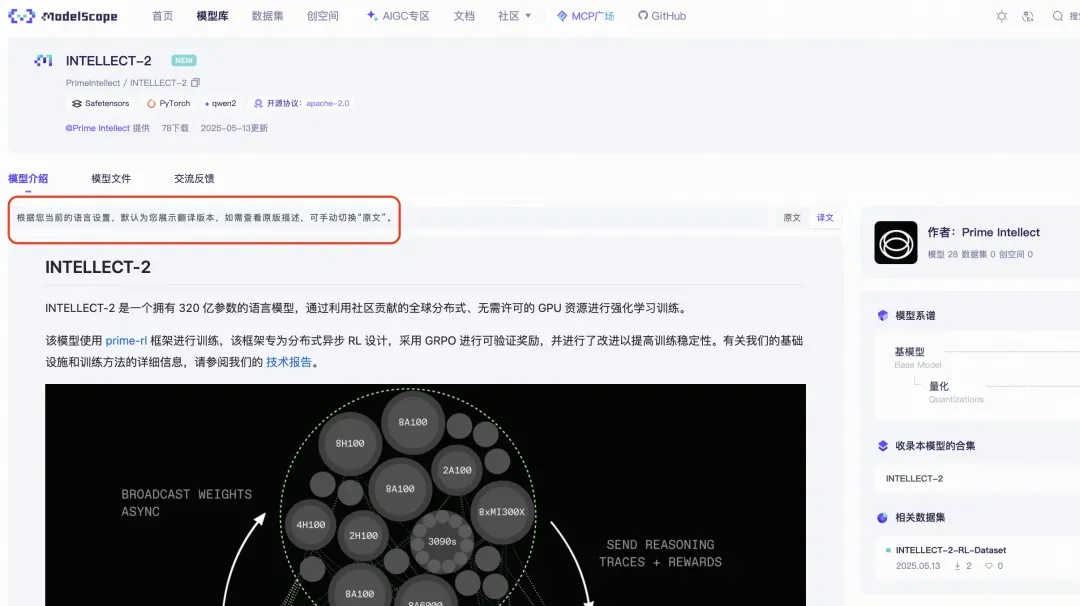
Task: Open the AIGC专区 section
Action: [397, 16]
